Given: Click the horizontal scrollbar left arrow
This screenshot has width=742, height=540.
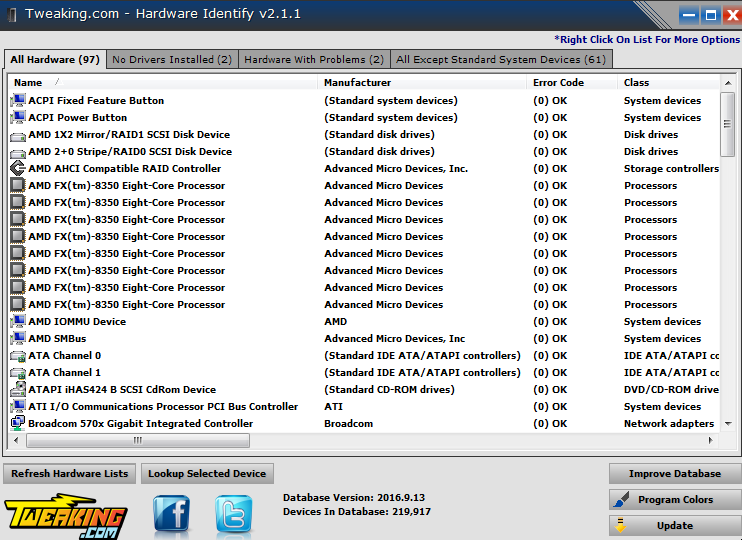Looking at the screenshot, I should point(17,441).
